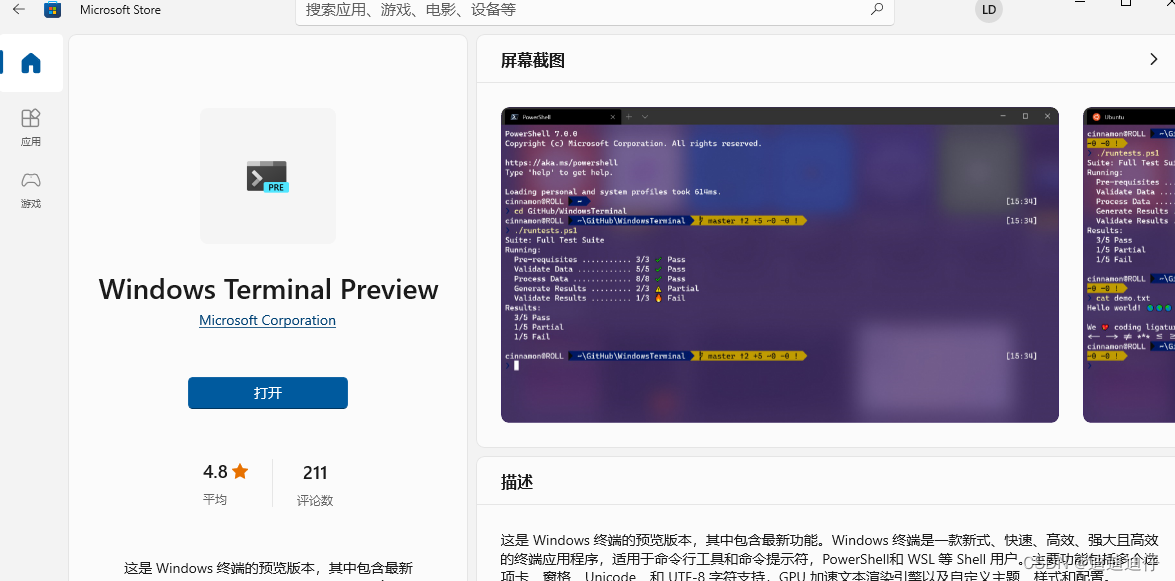Open the LD user profile avatar
Viewport: 1175px width, 581px height.
[x=988, y=10]
